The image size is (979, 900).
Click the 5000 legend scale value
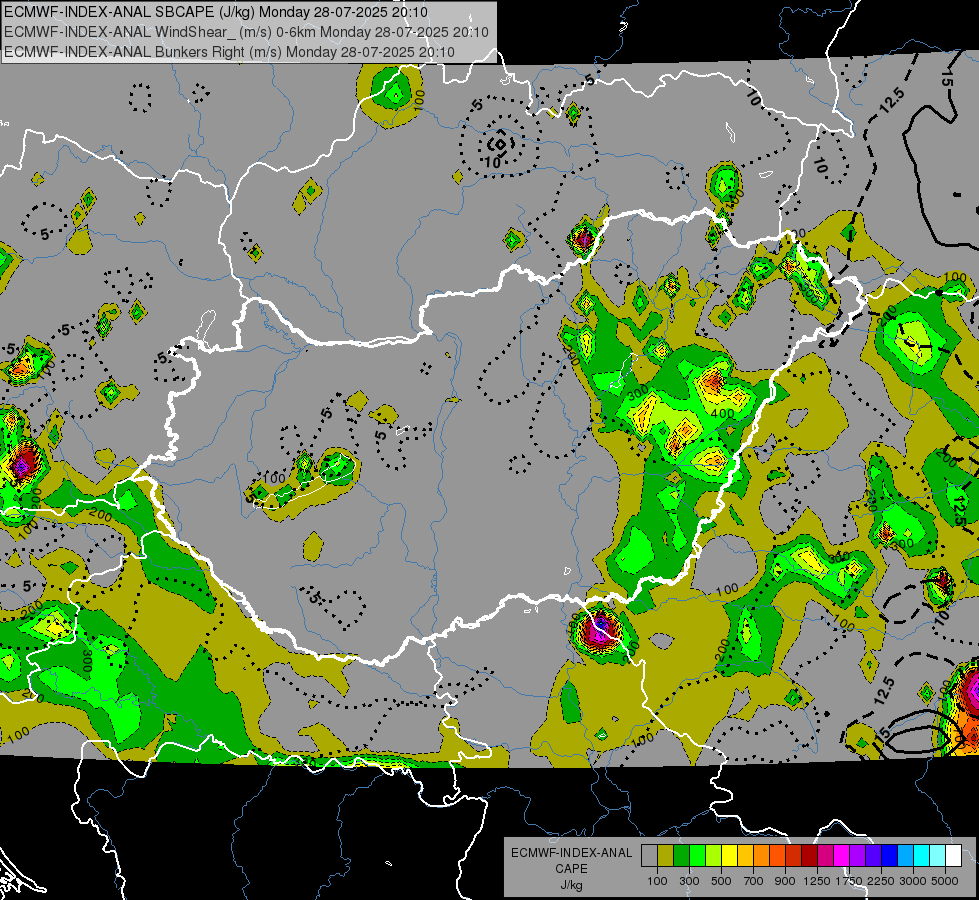945,881
